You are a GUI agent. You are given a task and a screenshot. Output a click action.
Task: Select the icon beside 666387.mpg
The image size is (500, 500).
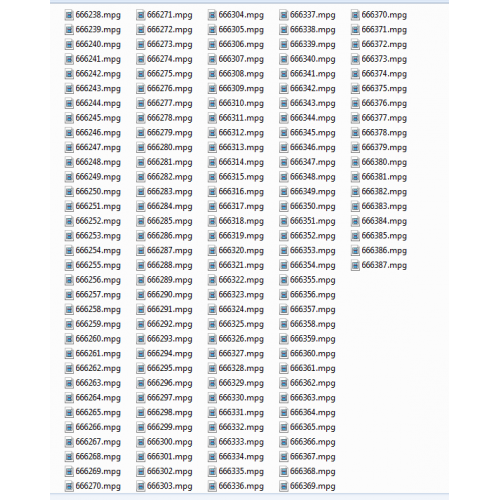pos(355,266)
